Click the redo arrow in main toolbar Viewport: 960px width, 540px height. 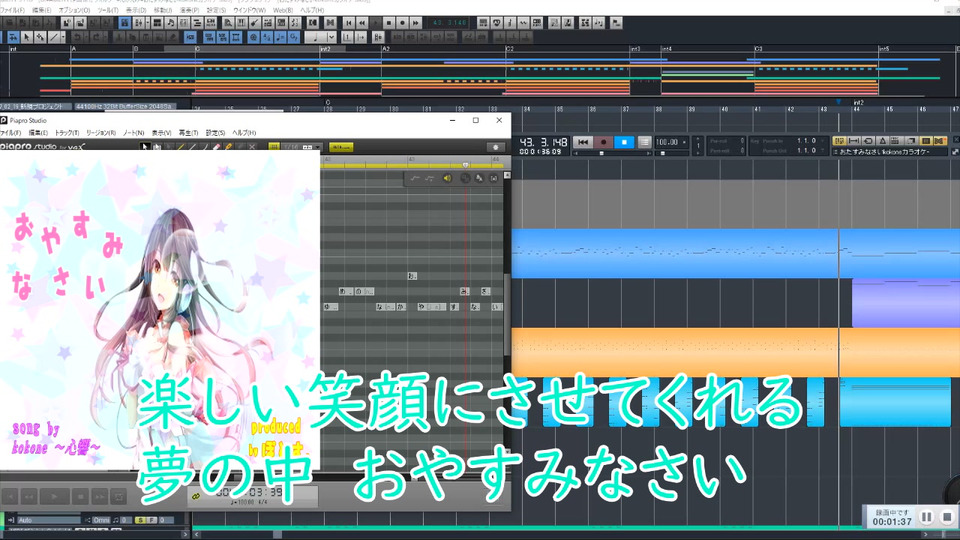point(96,37)
